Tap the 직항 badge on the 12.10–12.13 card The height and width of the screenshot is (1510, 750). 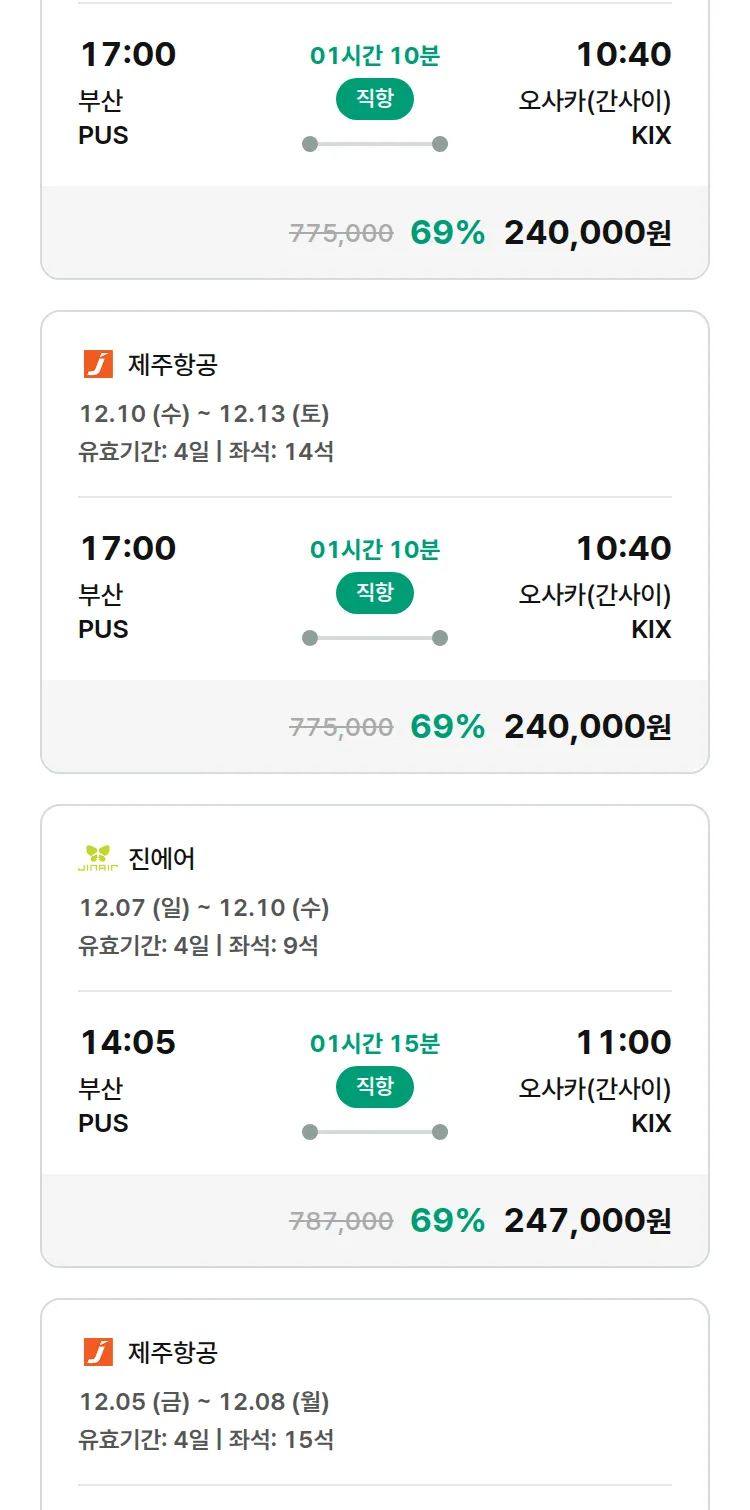click(x=375, y=593)
